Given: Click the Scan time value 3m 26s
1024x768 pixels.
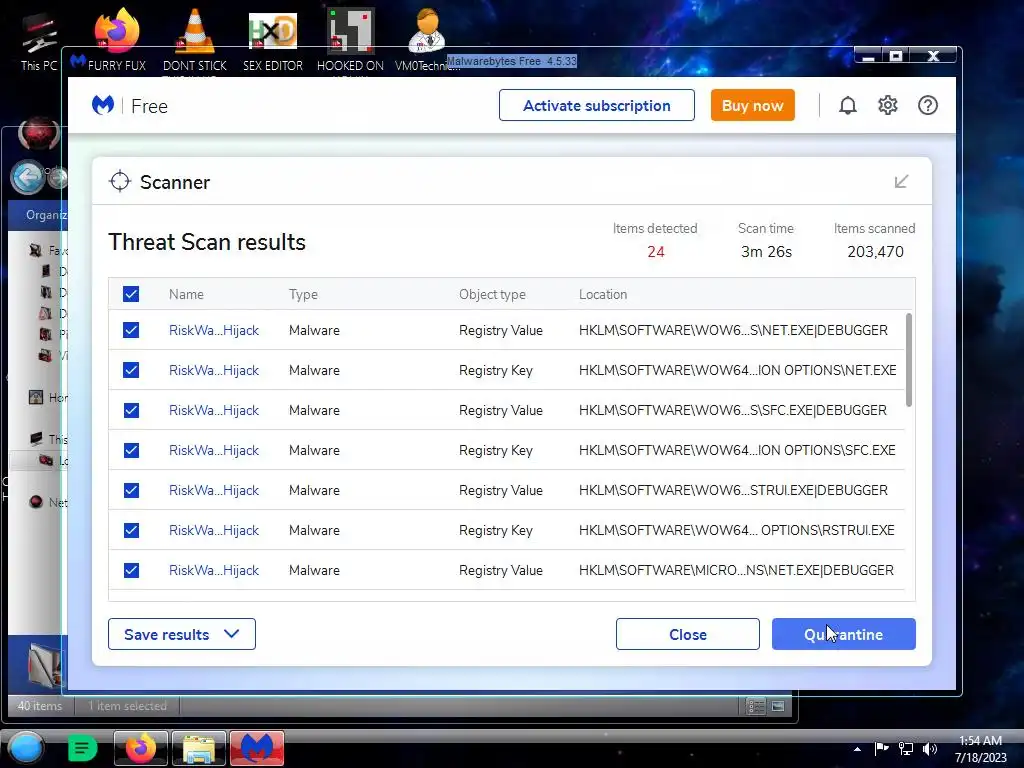Looking at the screenshot, I should pos(766,251).
